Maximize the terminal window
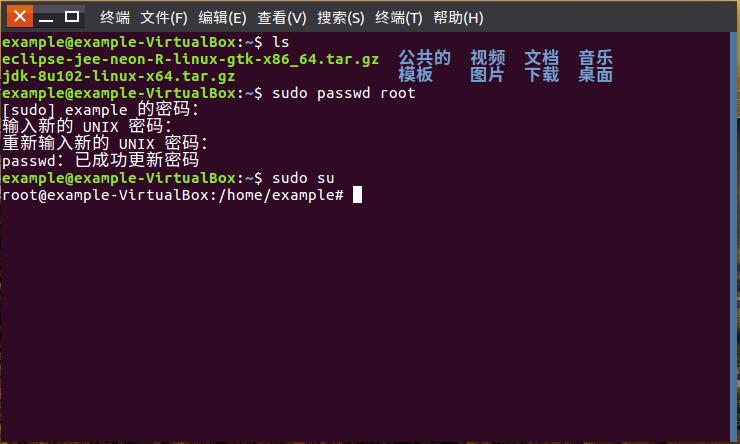 point(71,17)
